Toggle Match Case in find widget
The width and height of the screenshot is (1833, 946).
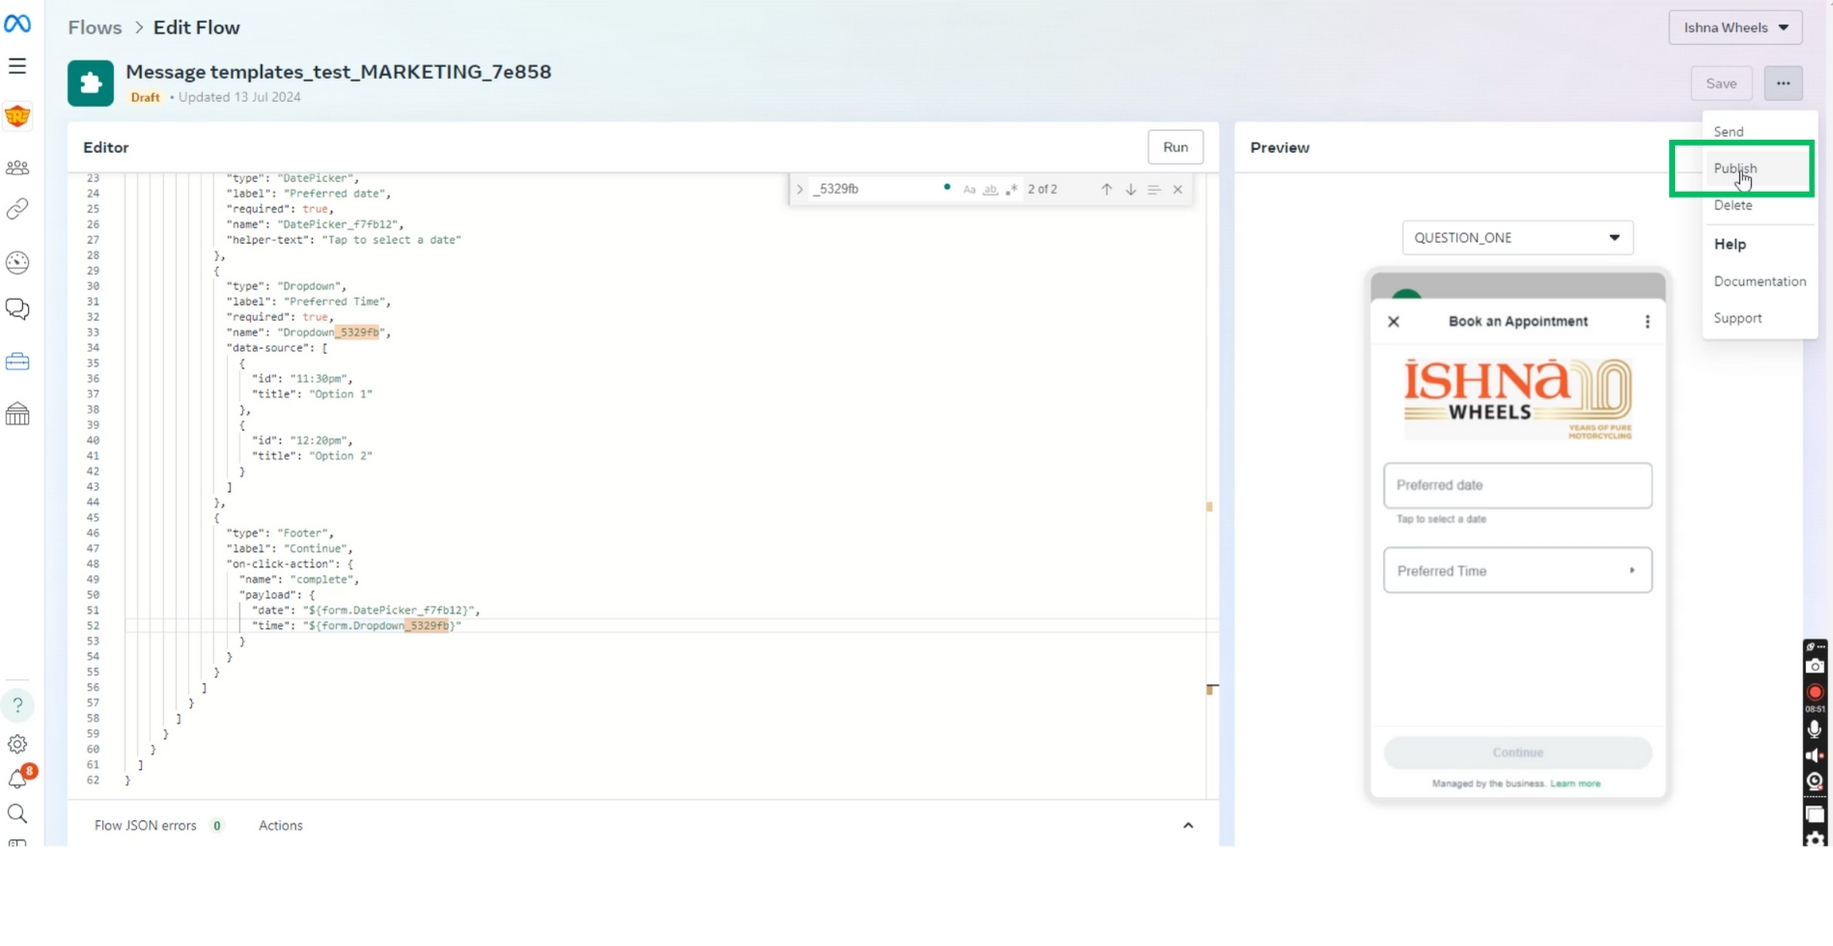pyautogui.click(x=969, y=189)
